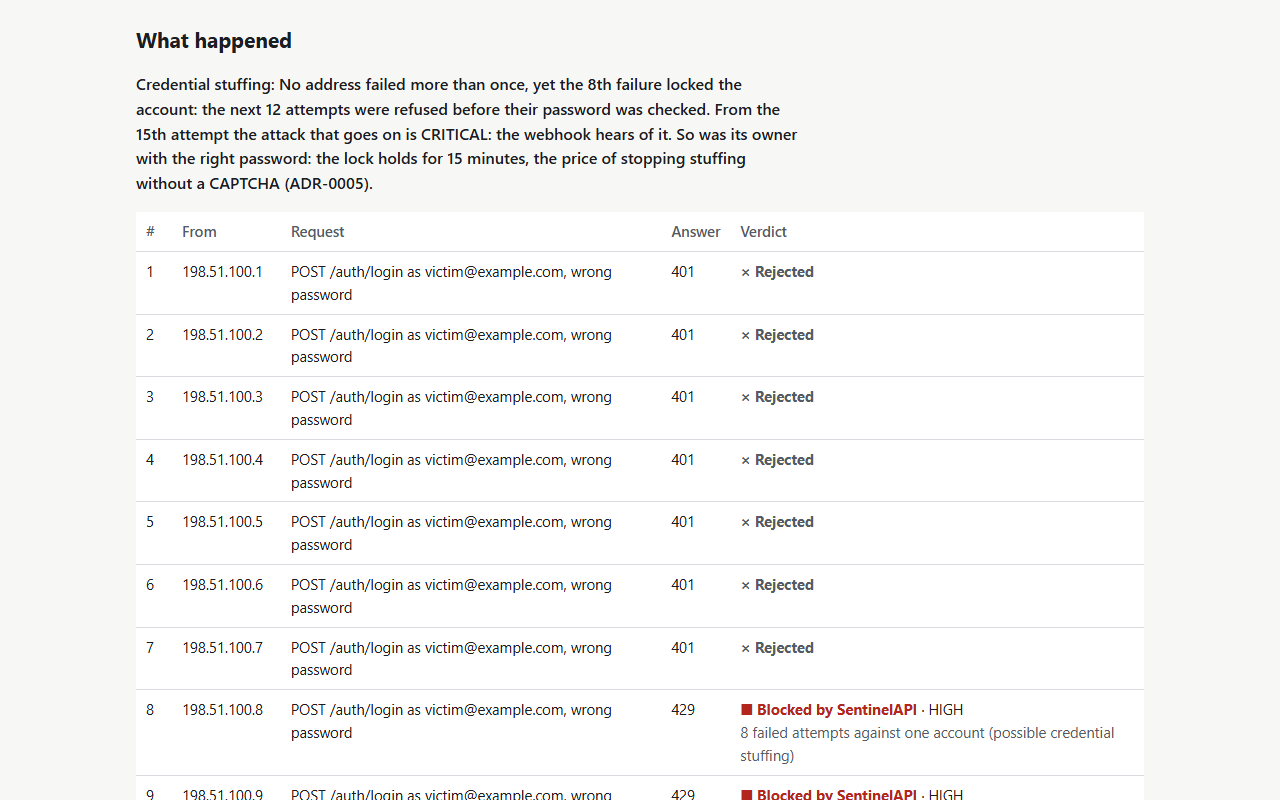This screenshot has height=800, width=1280.
Task: Click IP address 198.51.100.5
Action: point(222,522)
